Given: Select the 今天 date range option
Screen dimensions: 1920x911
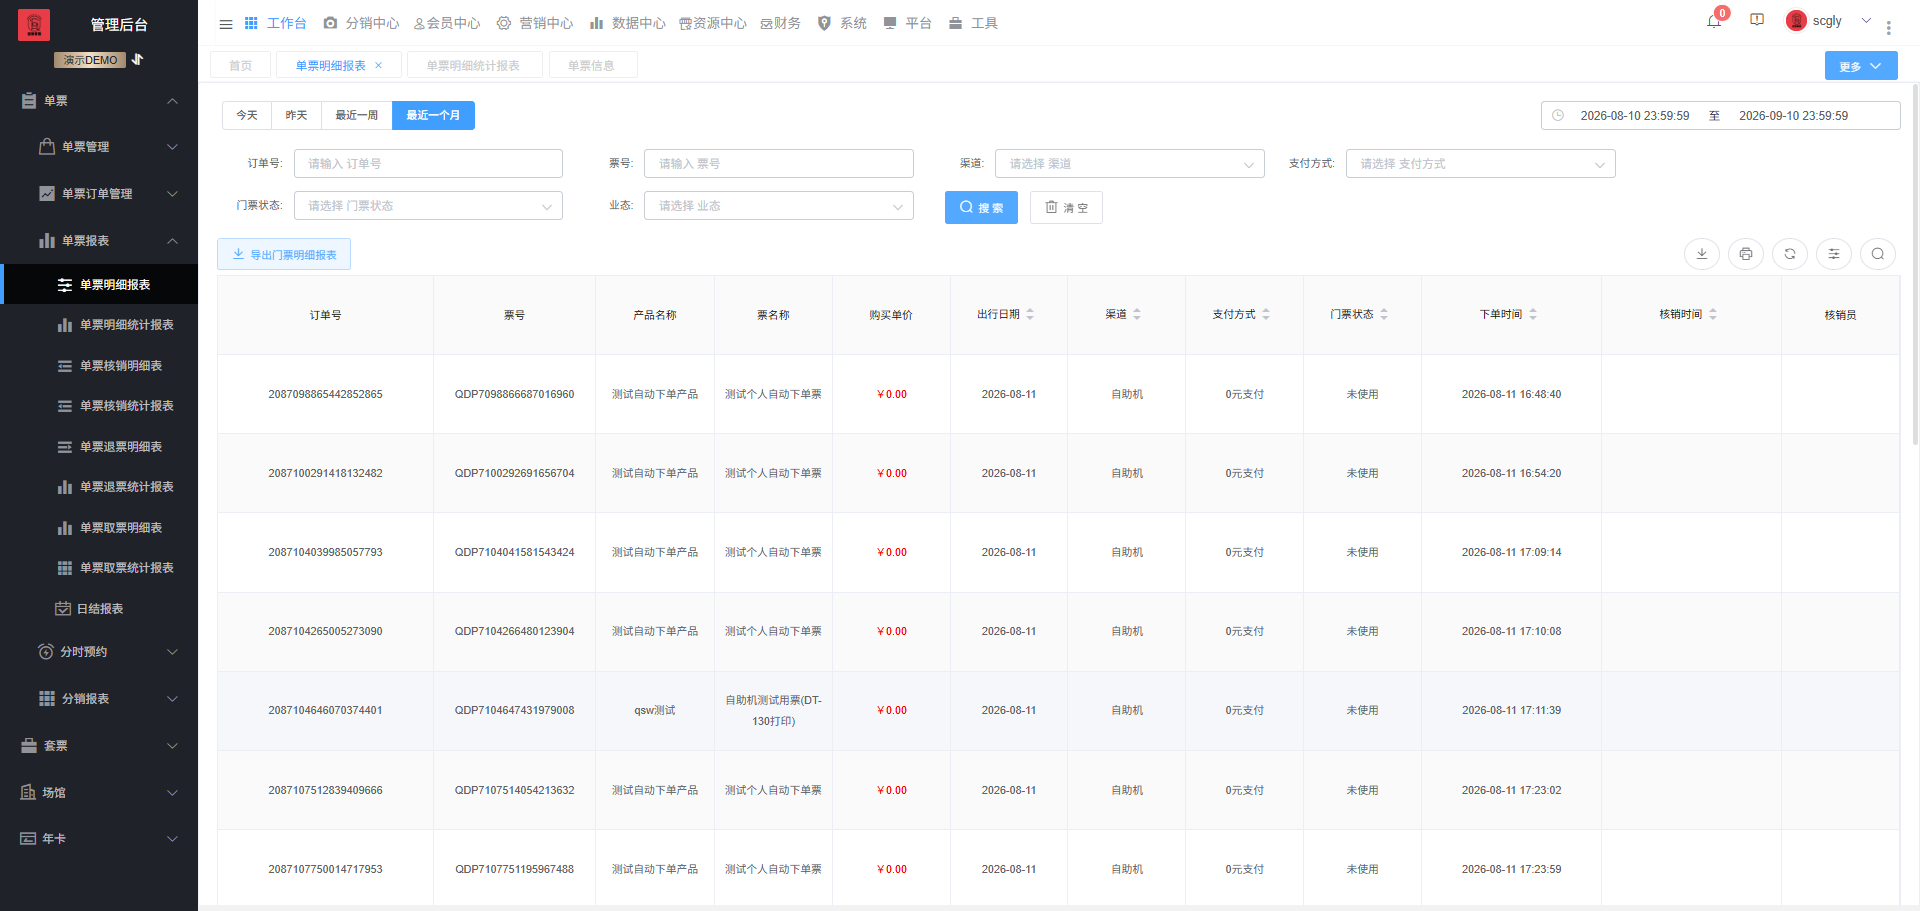Looking at the screenshot, I should point(247,116).
